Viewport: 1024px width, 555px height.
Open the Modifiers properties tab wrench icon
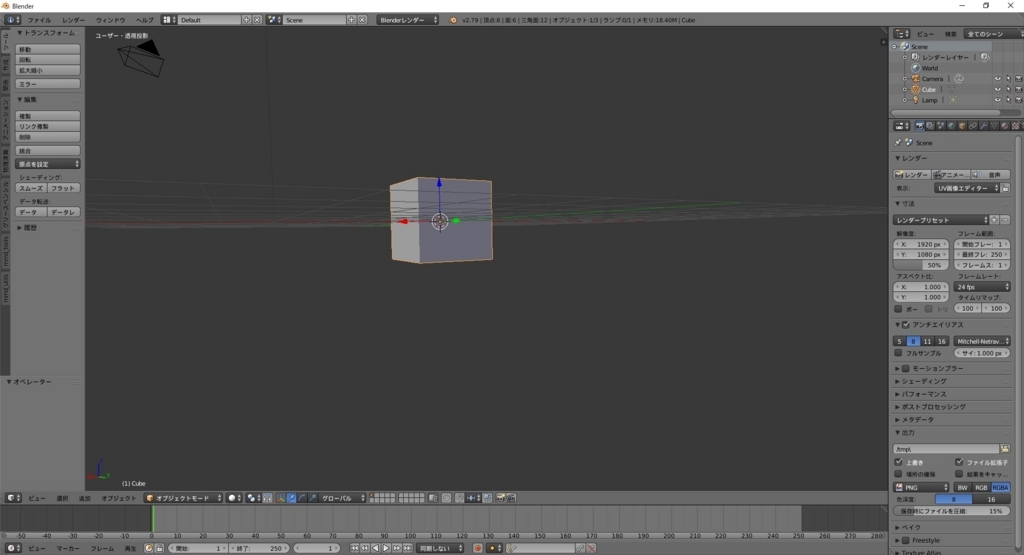(x=984, y=126)
